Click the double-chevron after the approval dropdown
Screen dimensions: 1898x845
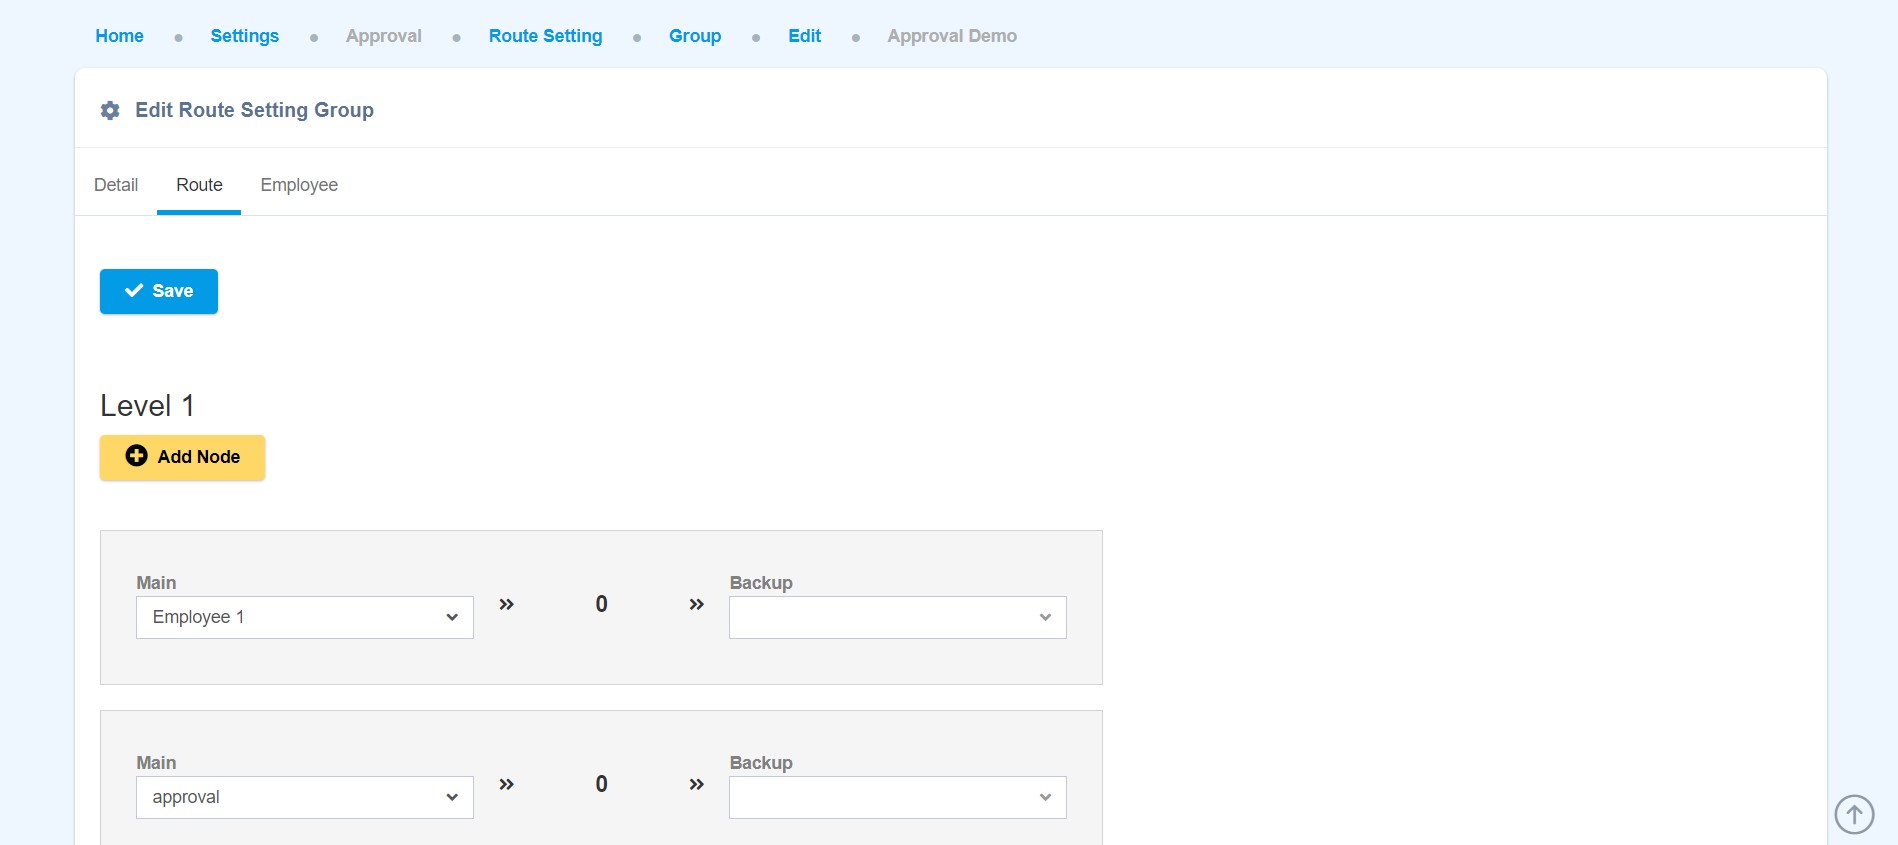(x=506, y=784)
